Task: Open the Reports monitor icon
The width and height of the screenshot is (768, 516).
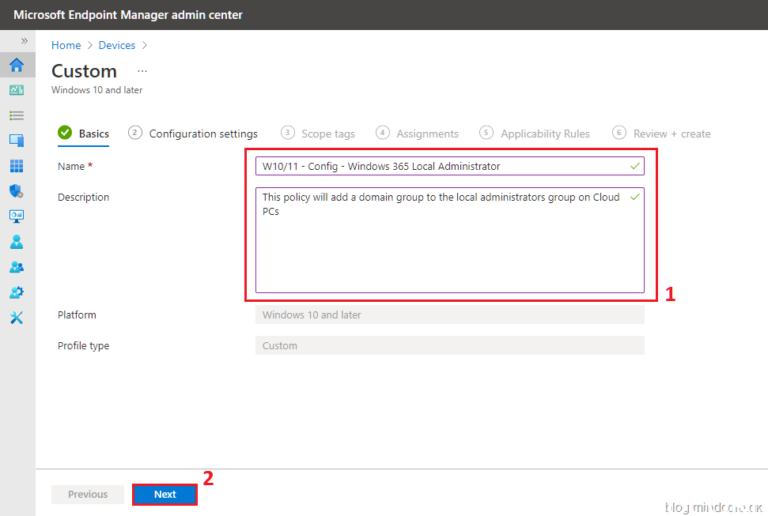Action: [17, 216]
